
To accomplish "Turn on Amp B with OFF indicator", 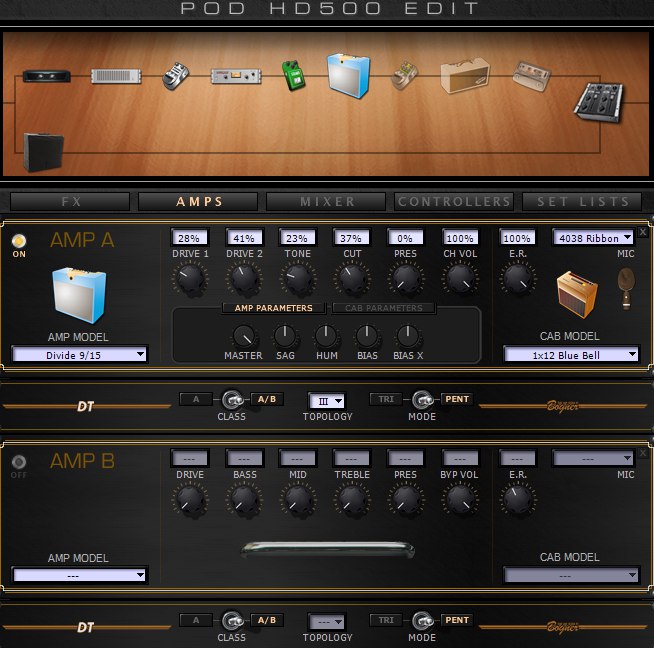I will coord(19,462).
